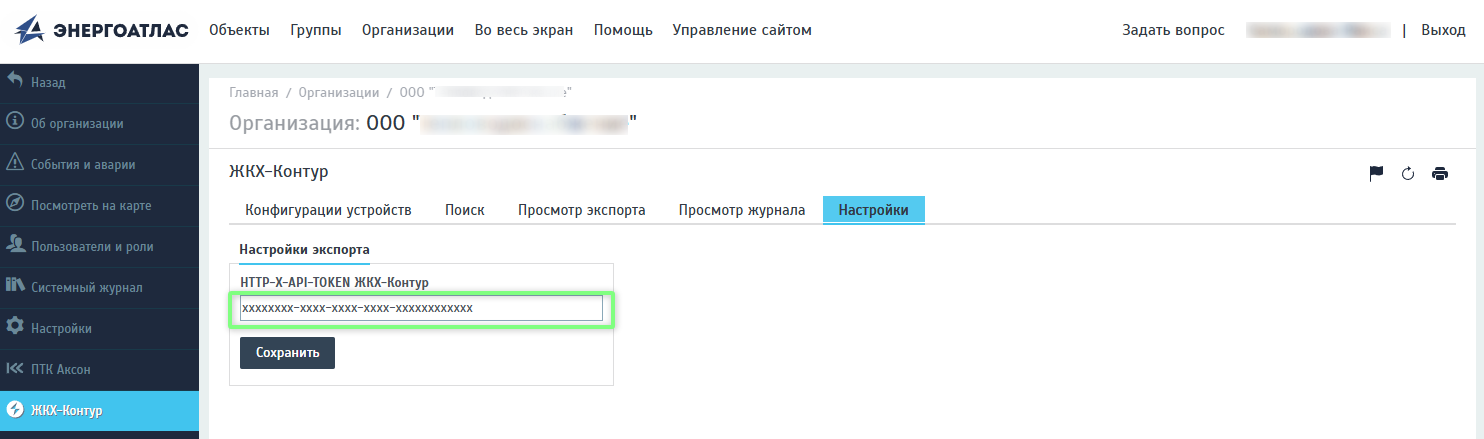The width and height of the screenshot is (1484, 439).
Task: Click the printer icon
Action: (1440, 173)
